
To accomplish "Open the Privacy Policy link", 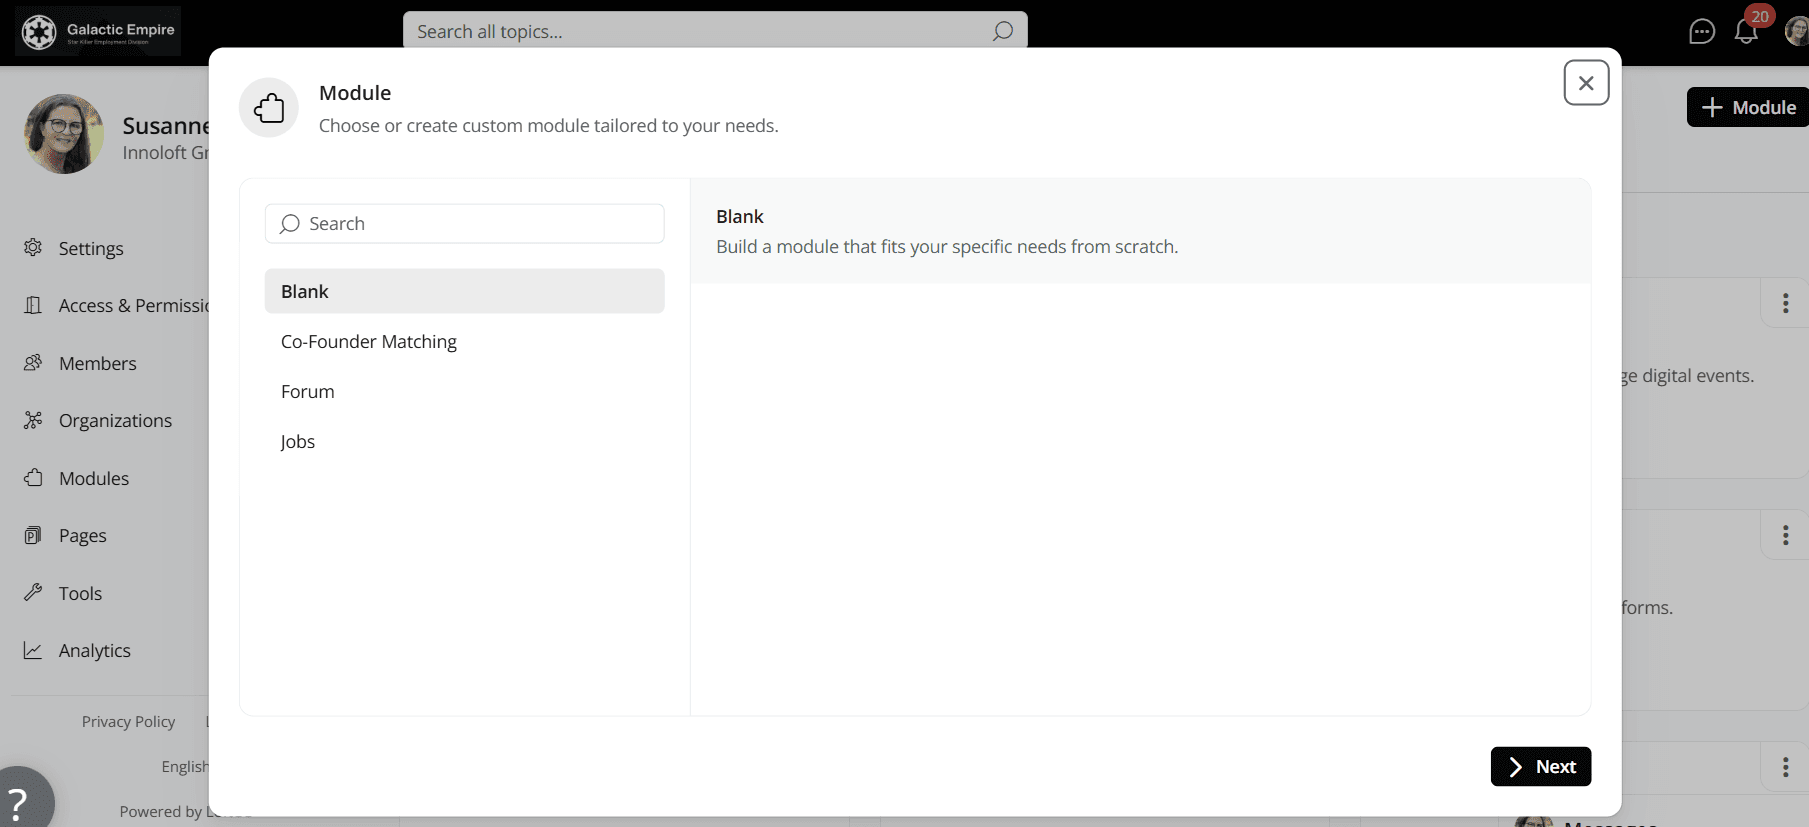I will click(x=128, y=722).
